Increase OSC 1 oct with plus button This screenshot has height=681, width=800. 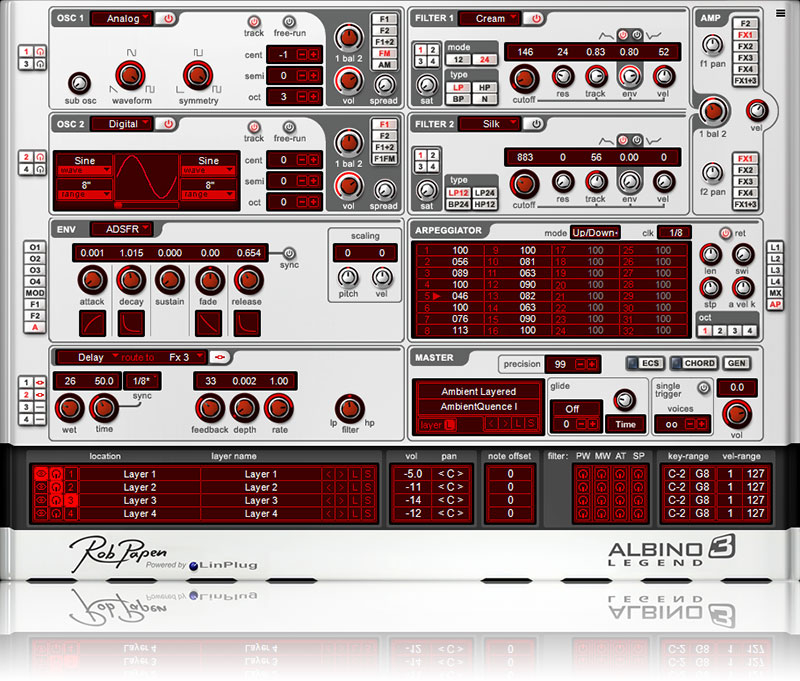tap(313, 96)
